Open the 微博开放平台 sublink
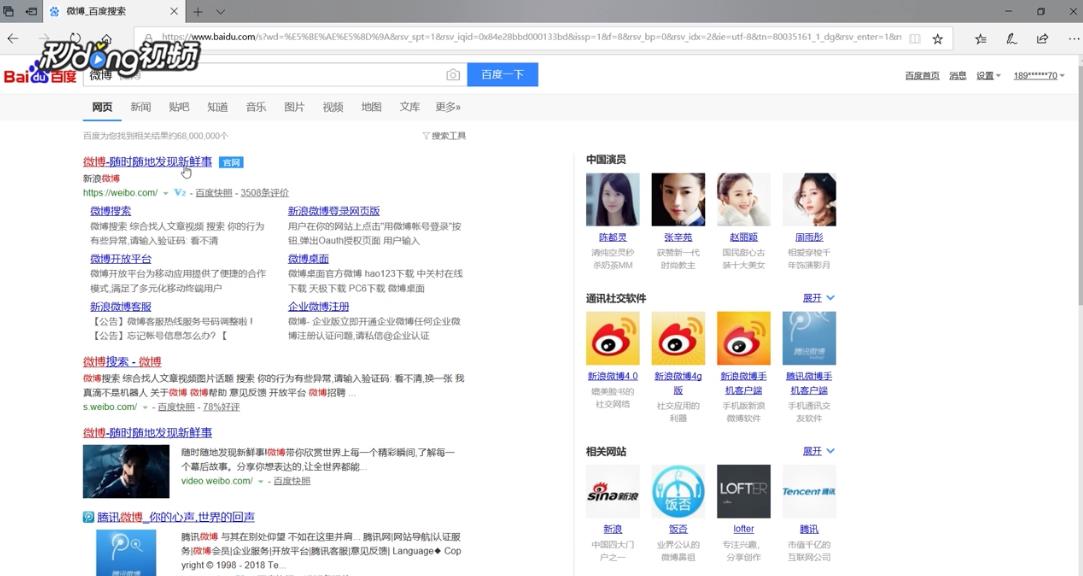 pyautogui.click(x=121, y=258)
